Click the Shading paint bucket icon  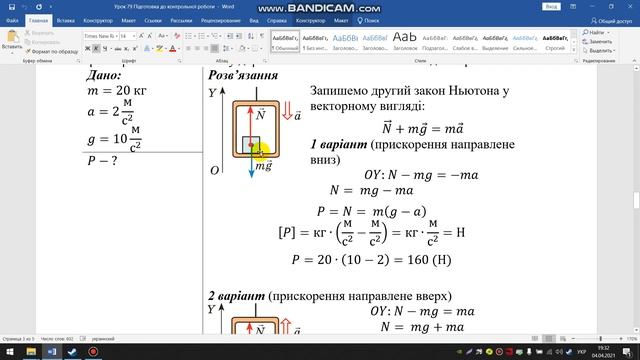click(242, 49)
